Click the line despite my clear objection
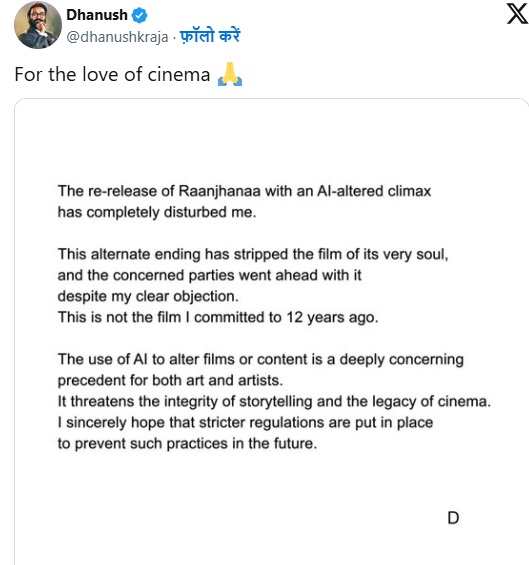Screen dimensions: 529x565 click(148, 297)
